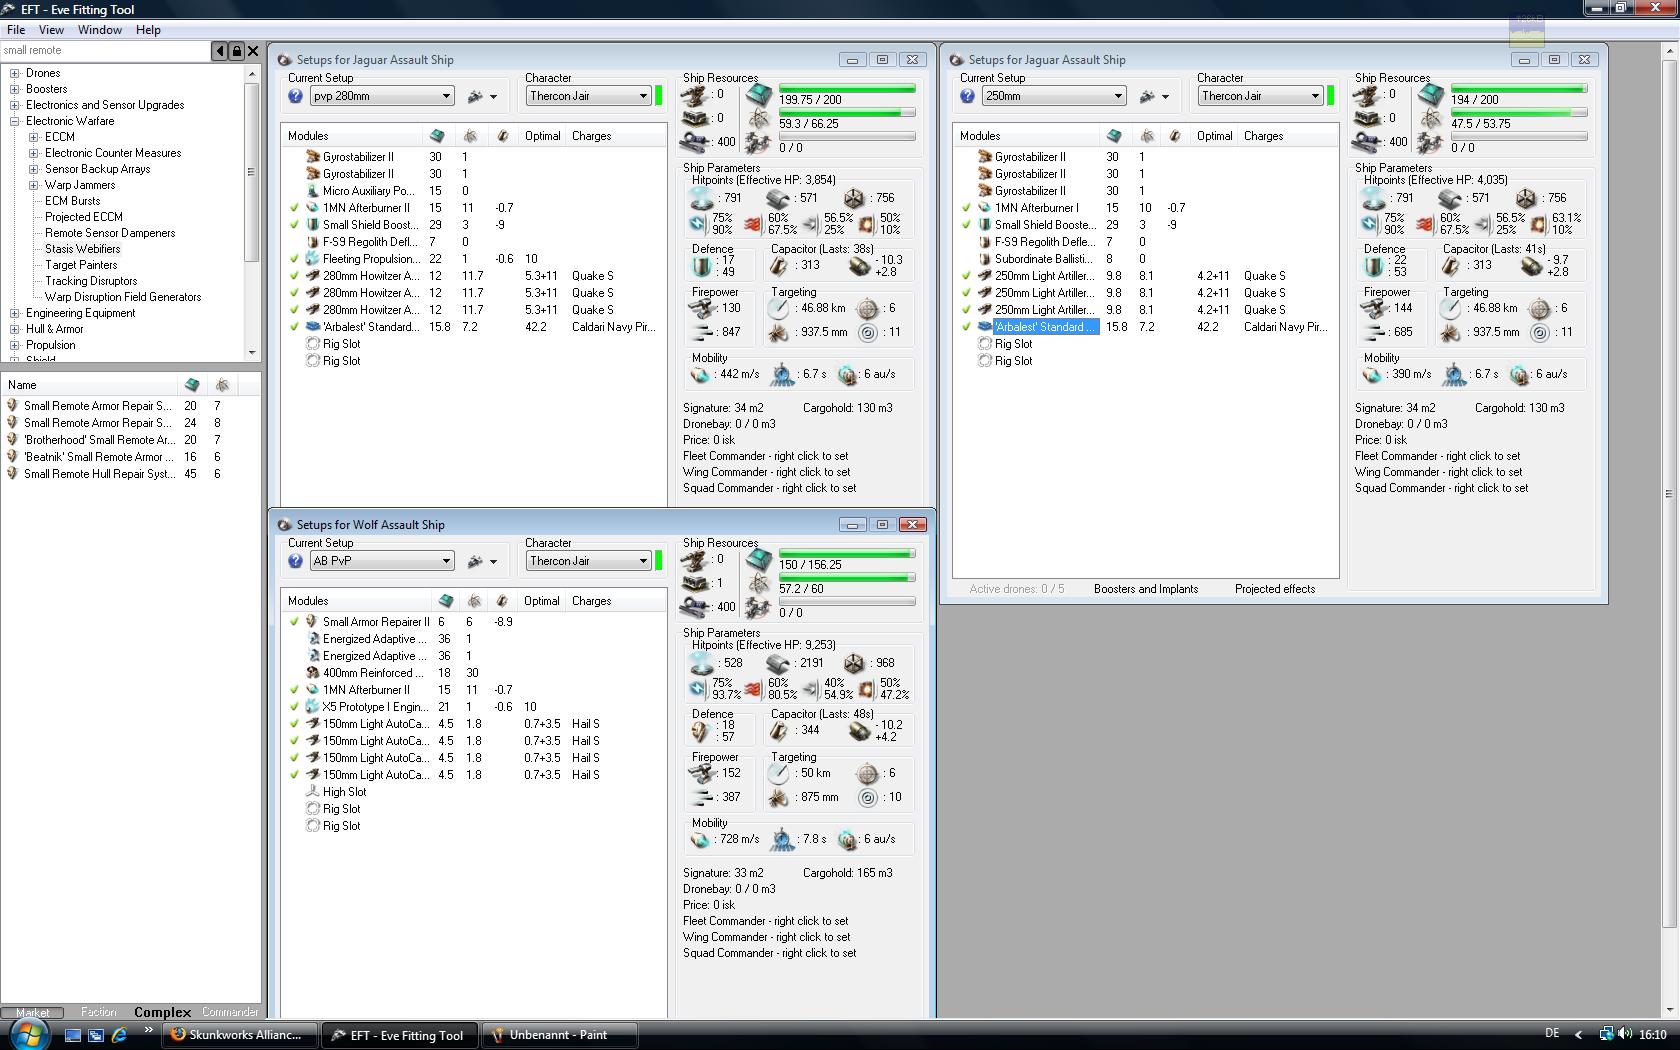
Task: Open Projected effects in the 250mm window
Action: click(1275, 589)
